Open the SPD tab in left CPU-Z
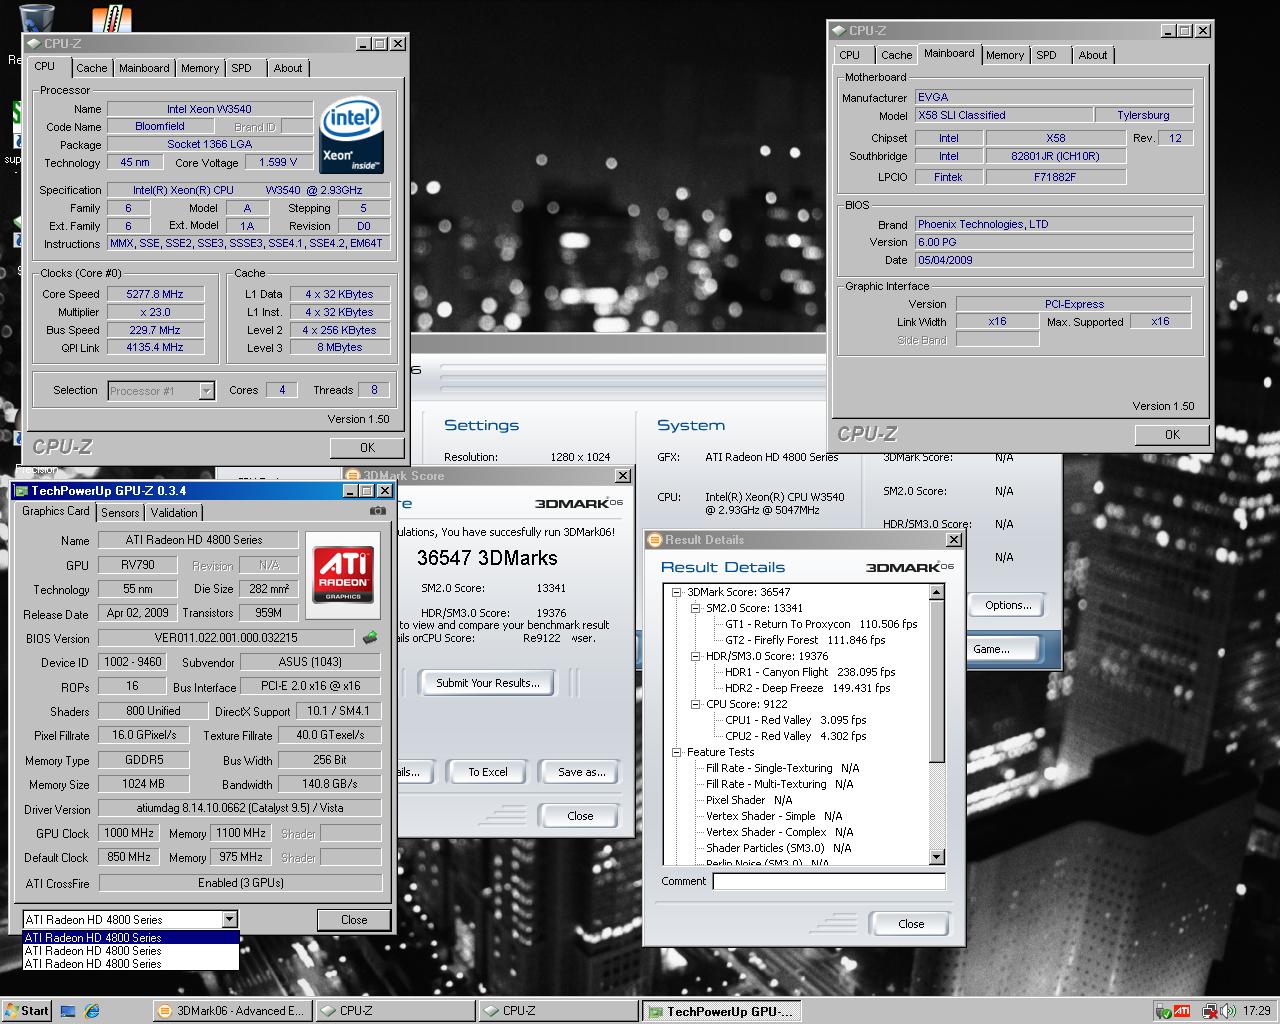Screen dimensions: 1280x1024 [x=241, y=68]
